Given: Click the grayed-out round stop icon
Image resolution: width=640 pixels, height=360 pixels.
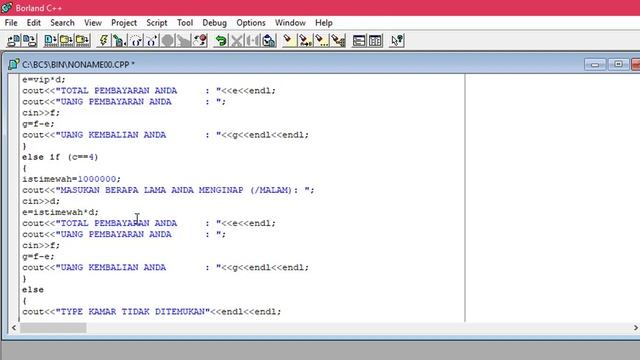Looking at the screenshot, I should pyautogui.click(x=167, y=40).
